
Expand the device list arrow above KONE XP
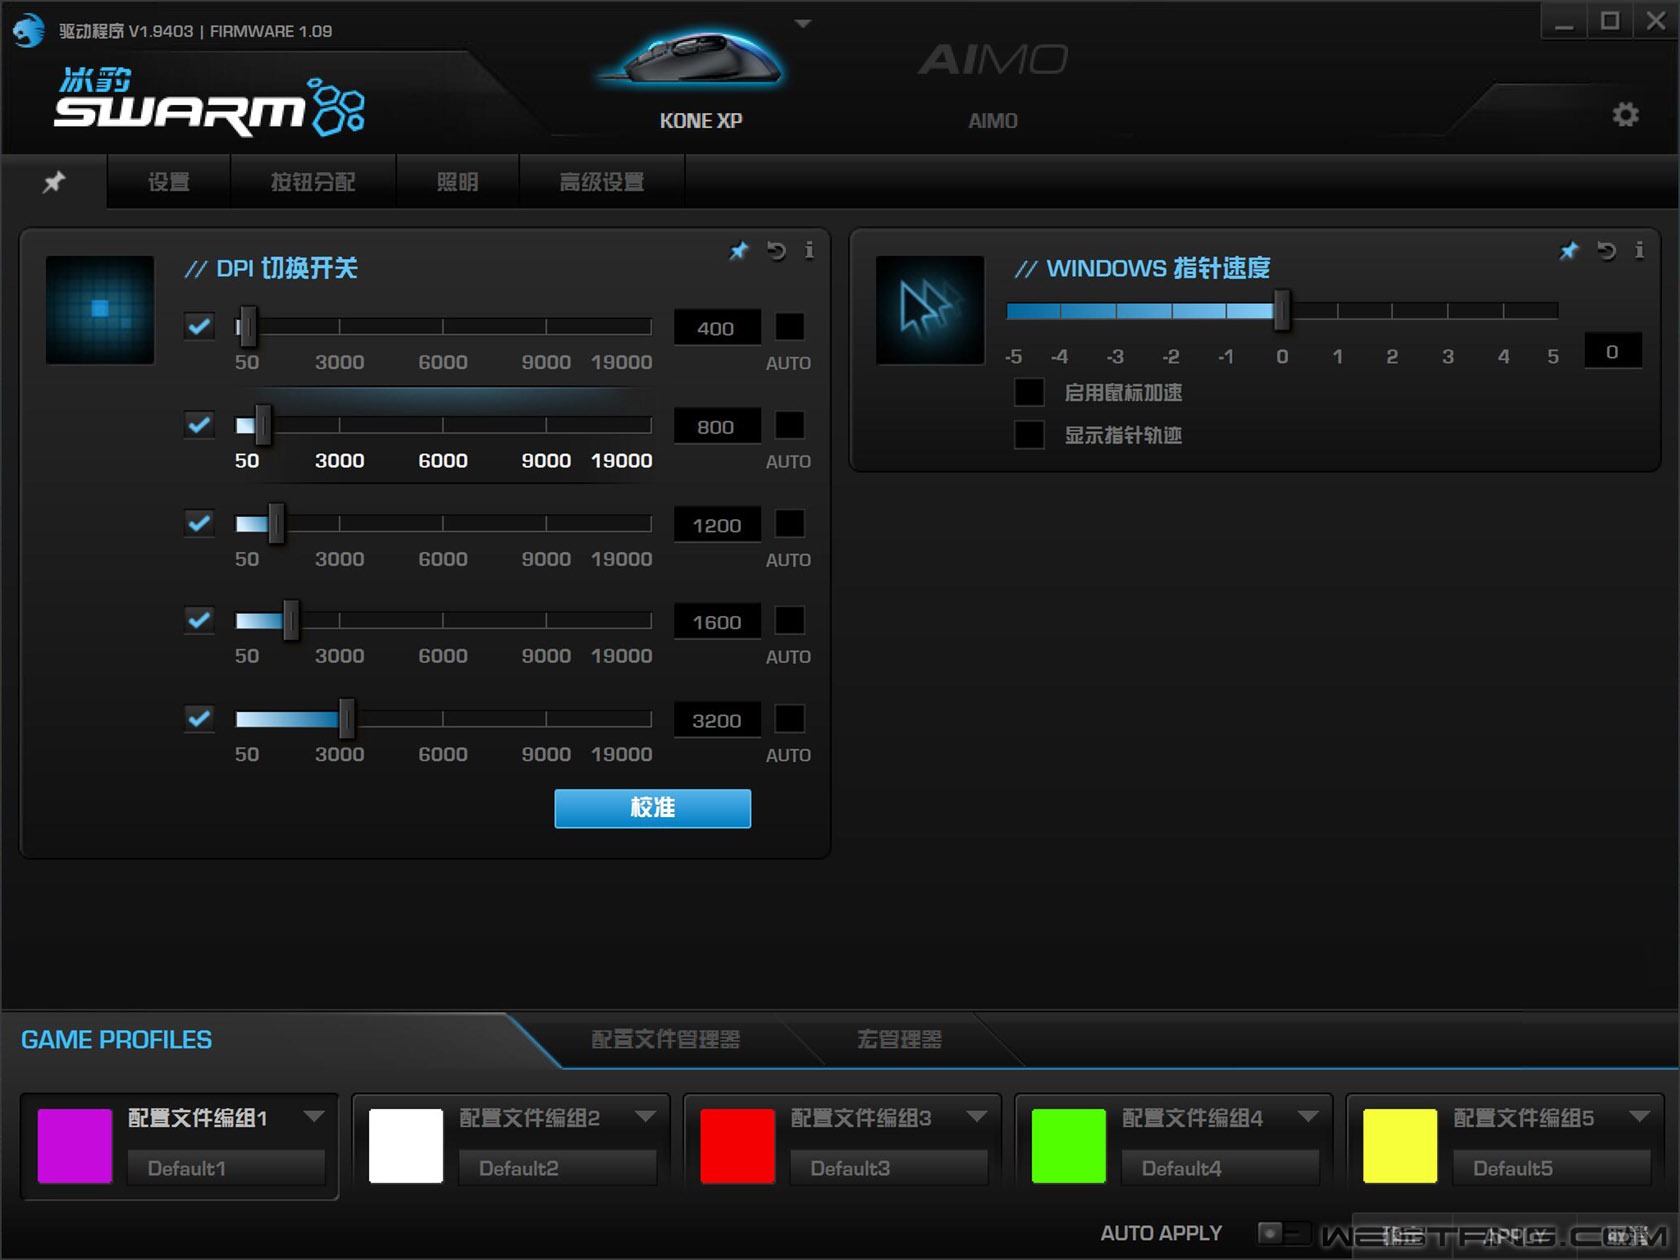point(803,23)
